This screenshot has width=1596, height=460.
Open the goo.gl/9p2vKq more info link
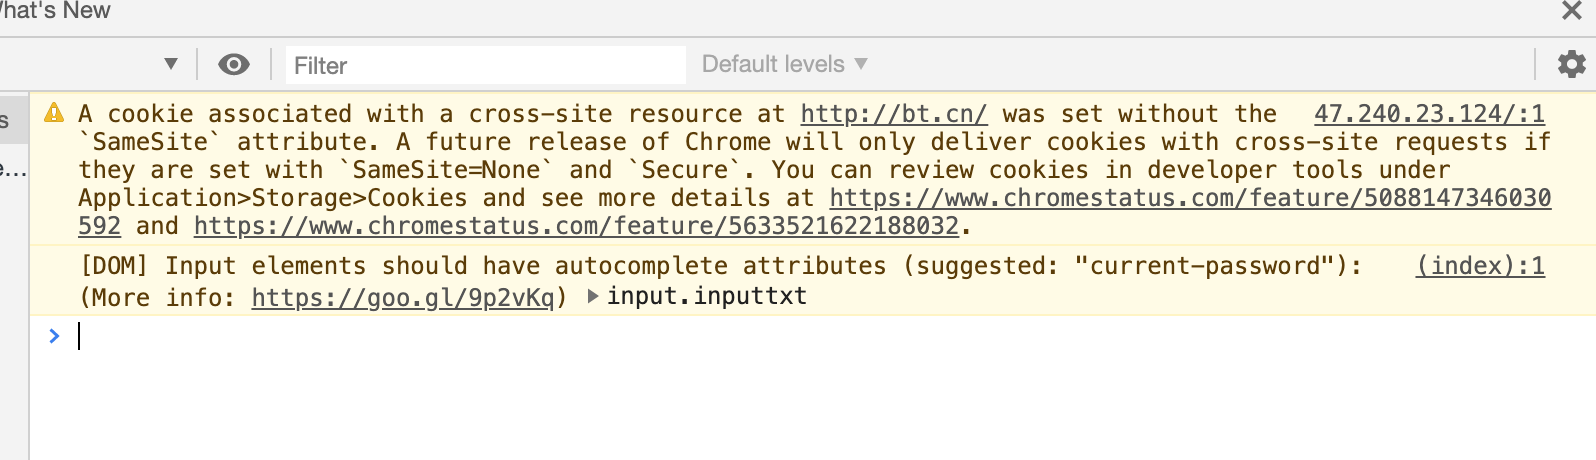pyautogui.click(x=402, y=298)
